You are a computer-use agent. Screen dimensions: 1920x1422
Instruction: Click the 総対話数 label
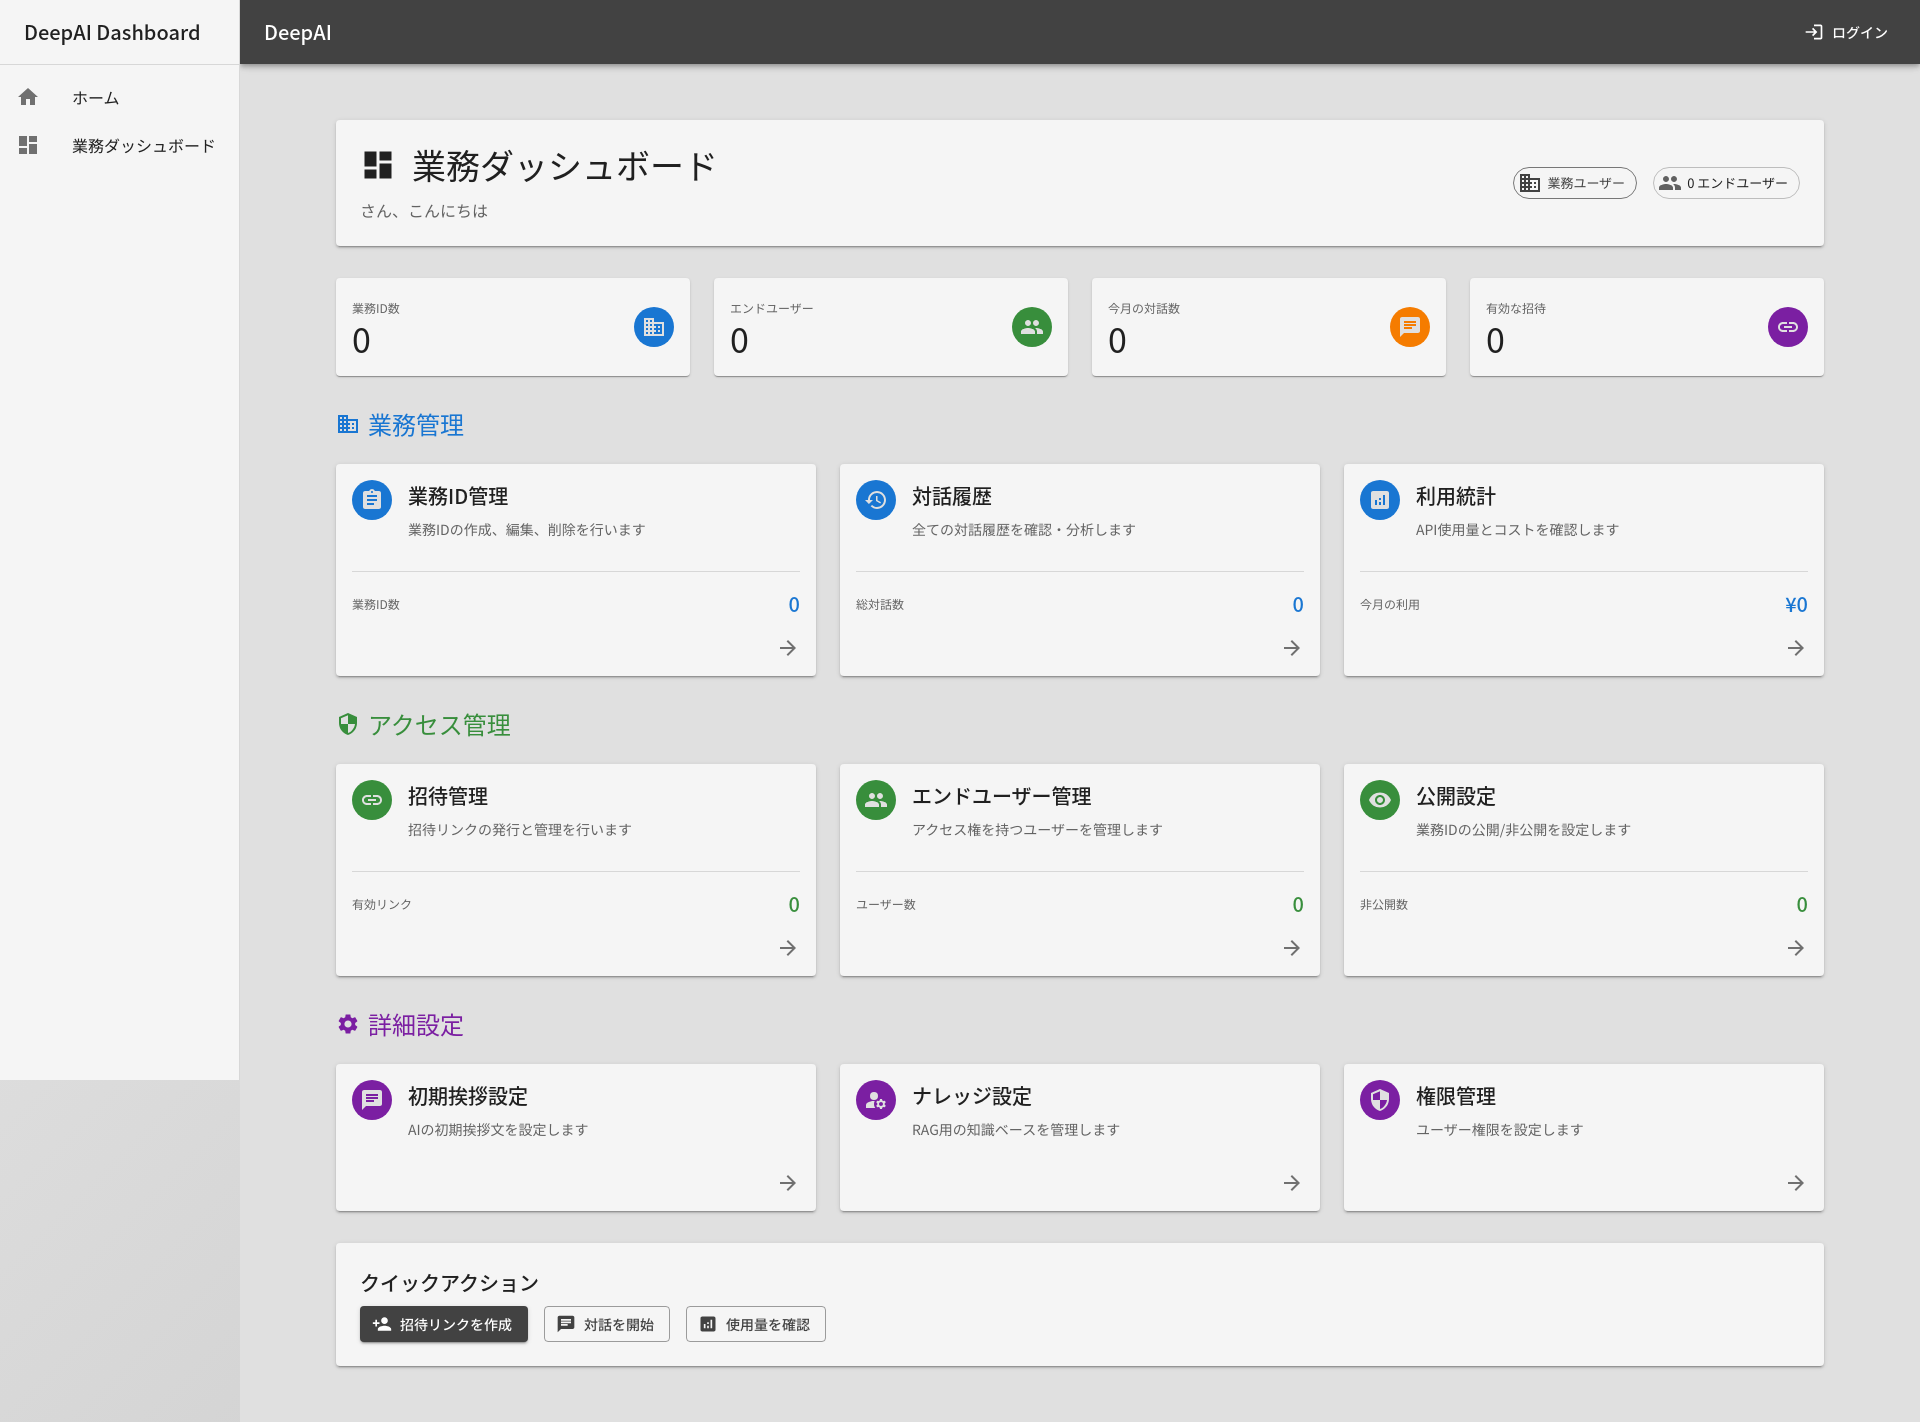pos(880,605)
